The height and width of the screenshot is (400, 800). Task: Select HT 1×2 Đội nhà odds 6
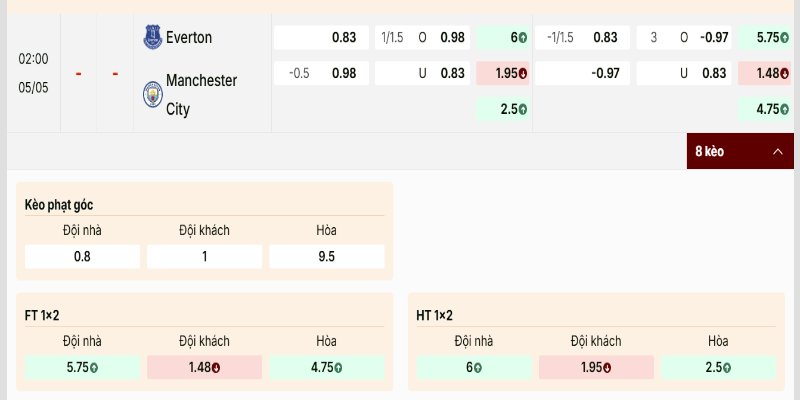[x=474, y=367]
